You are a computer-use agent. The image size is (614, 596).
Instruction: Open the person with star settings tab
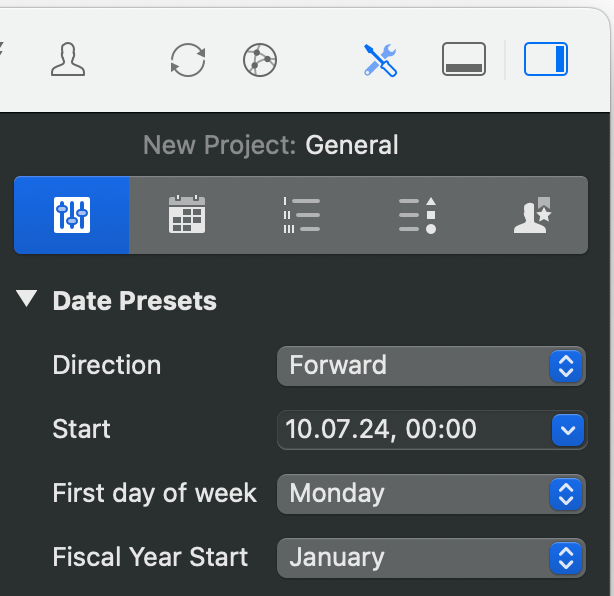(531, 215)
